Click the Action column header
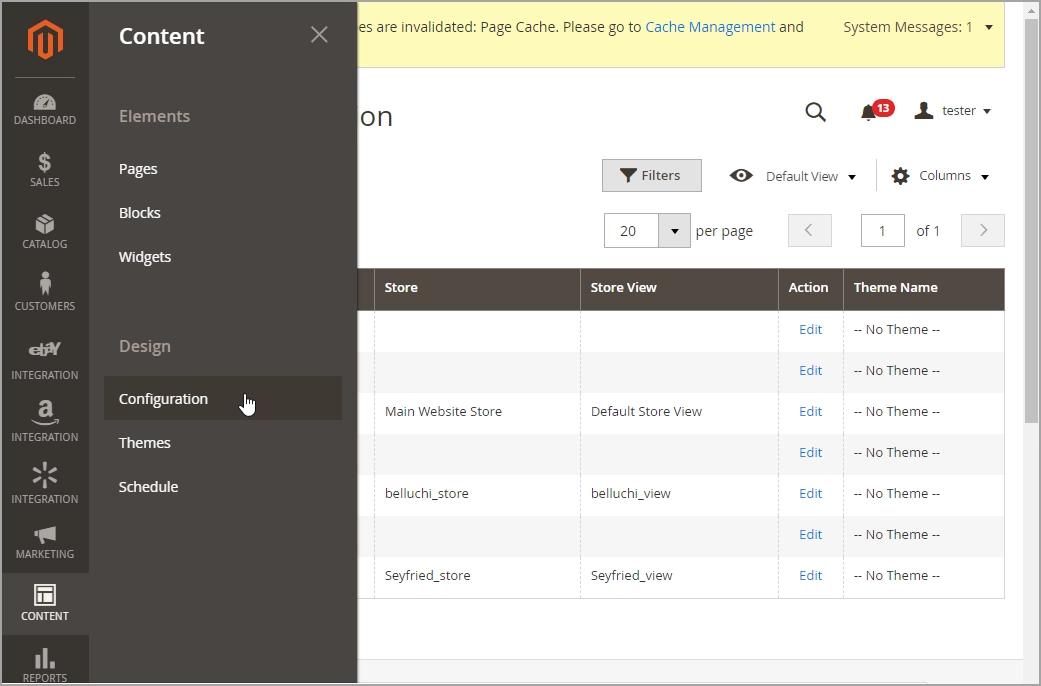Image resolution: width=1041 pixels, height=686 pixels. [x=811, y=288]
